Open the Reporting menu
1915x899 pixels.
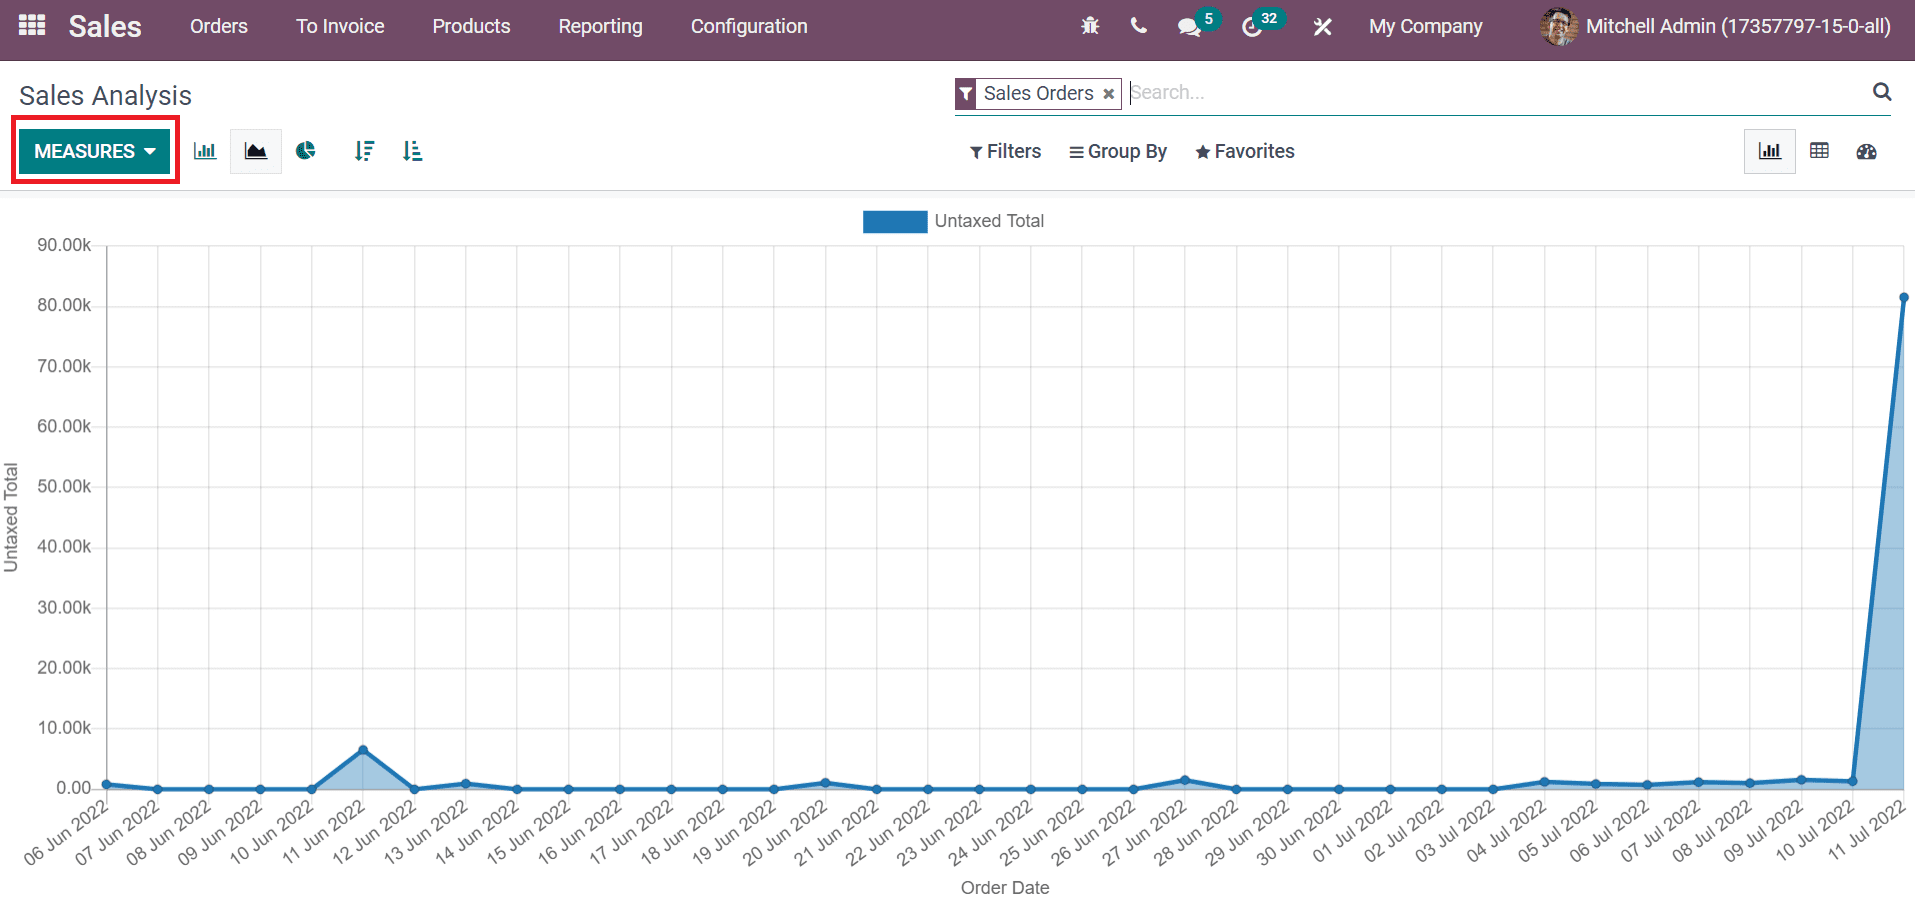(600, 27)
